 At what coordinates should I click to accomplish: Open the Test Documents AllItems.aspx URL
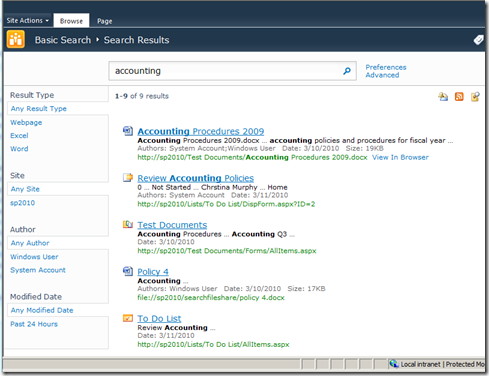[227, 251]
